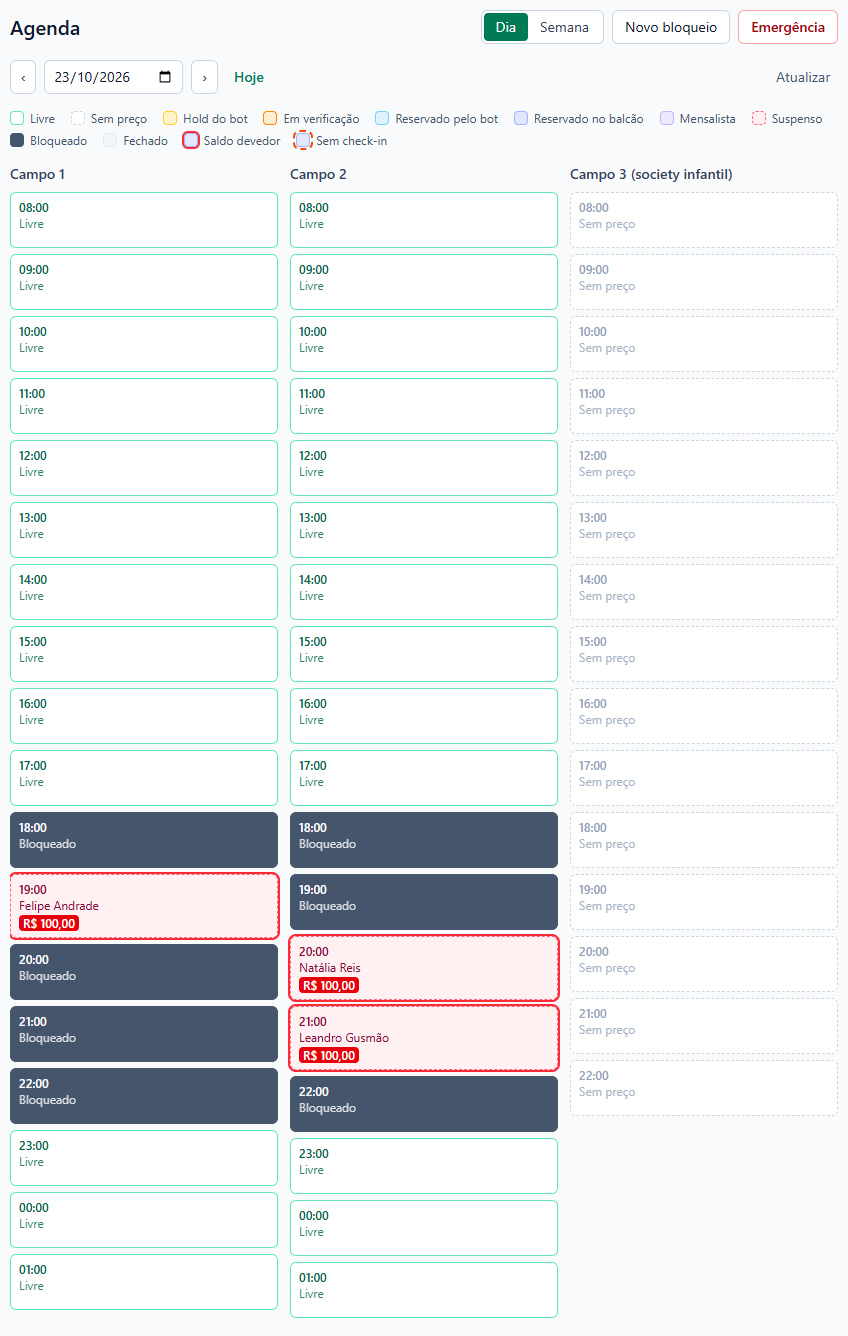The height and width of the screenshot is (1336, 848).
Task: Open Felipe Andrade 19:00 booking on Campo 1
Action: point(144,906)
